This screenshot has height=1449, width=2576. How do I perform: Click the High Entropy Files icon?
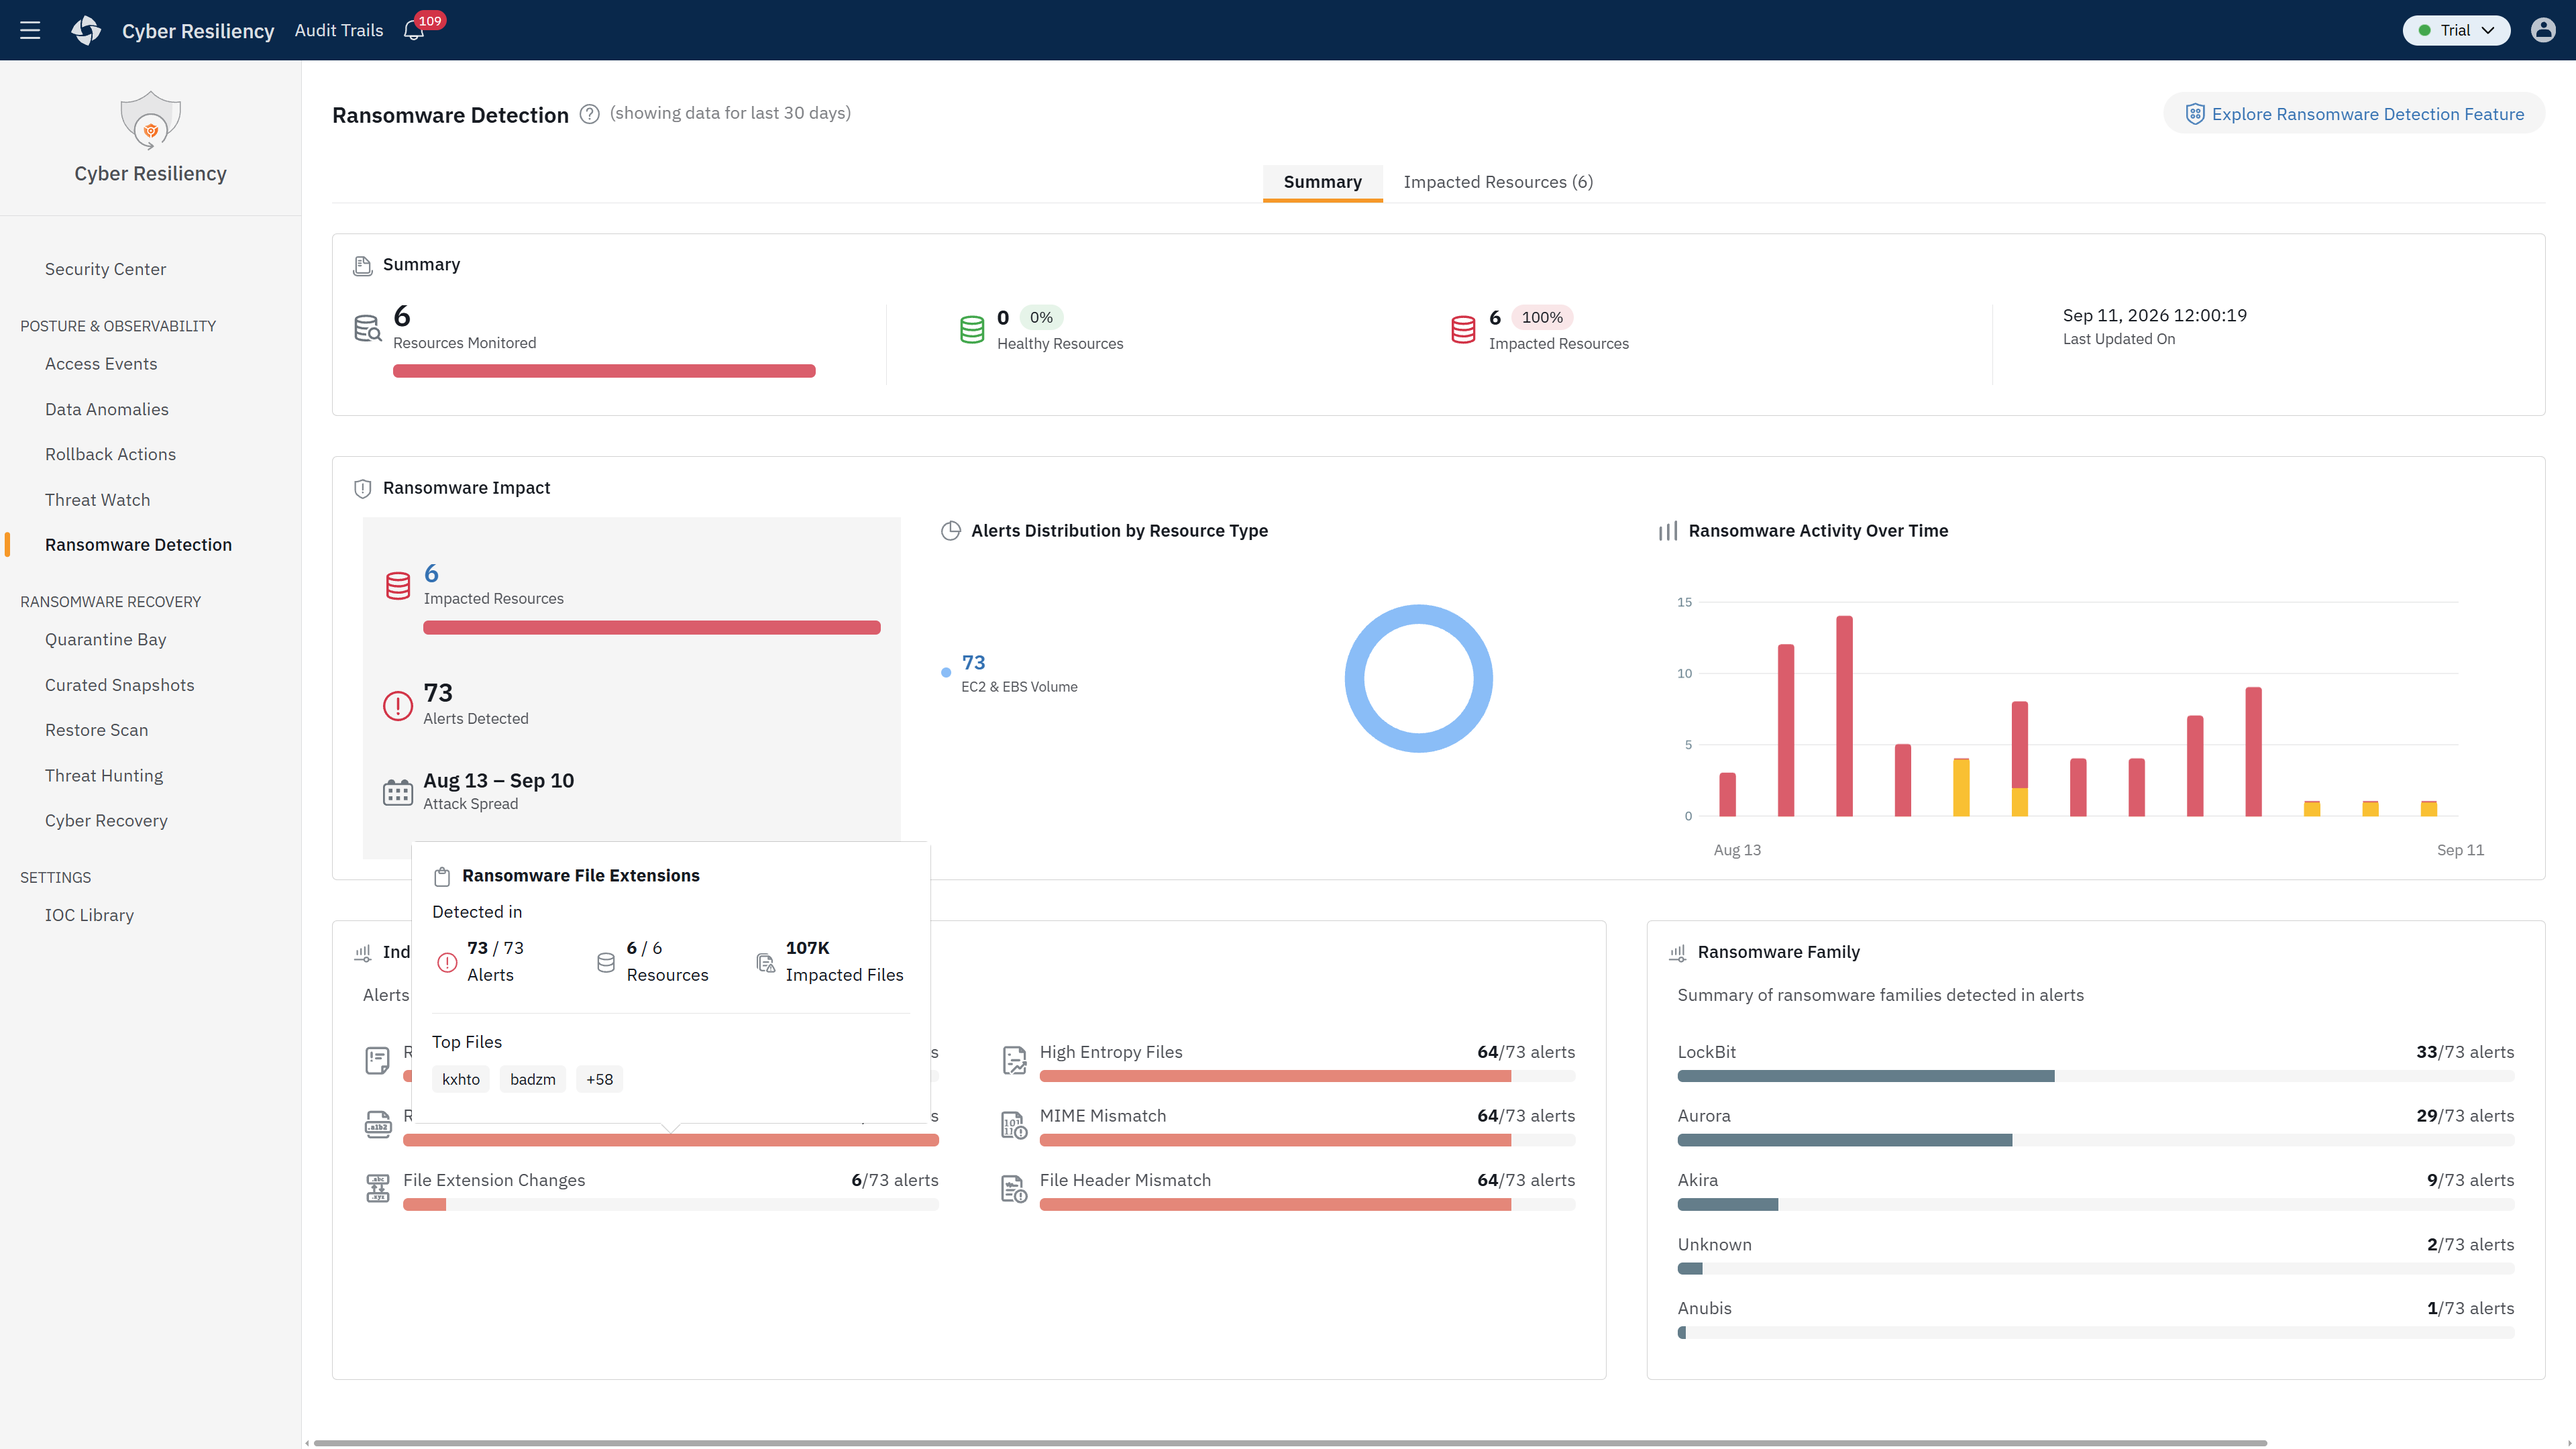point(1014,1060)
